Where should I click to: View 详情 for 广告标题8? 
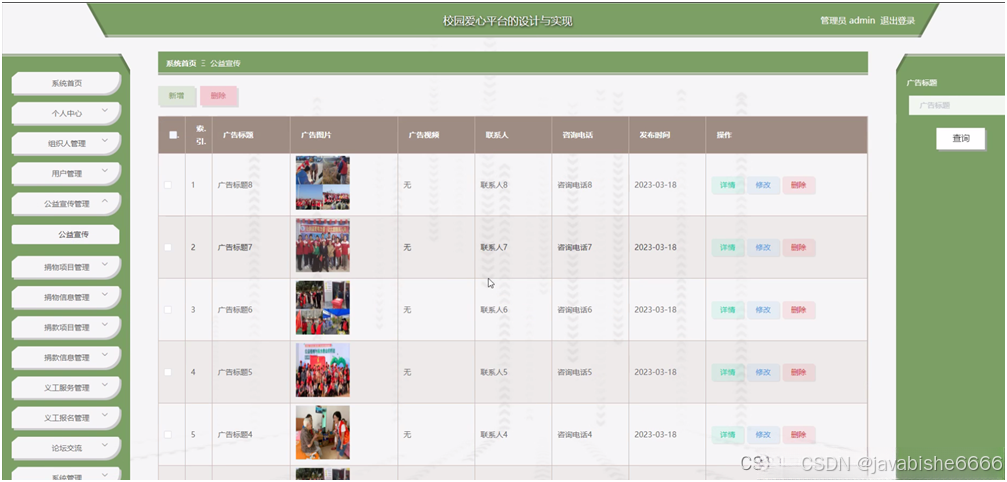tap(728, 185)
